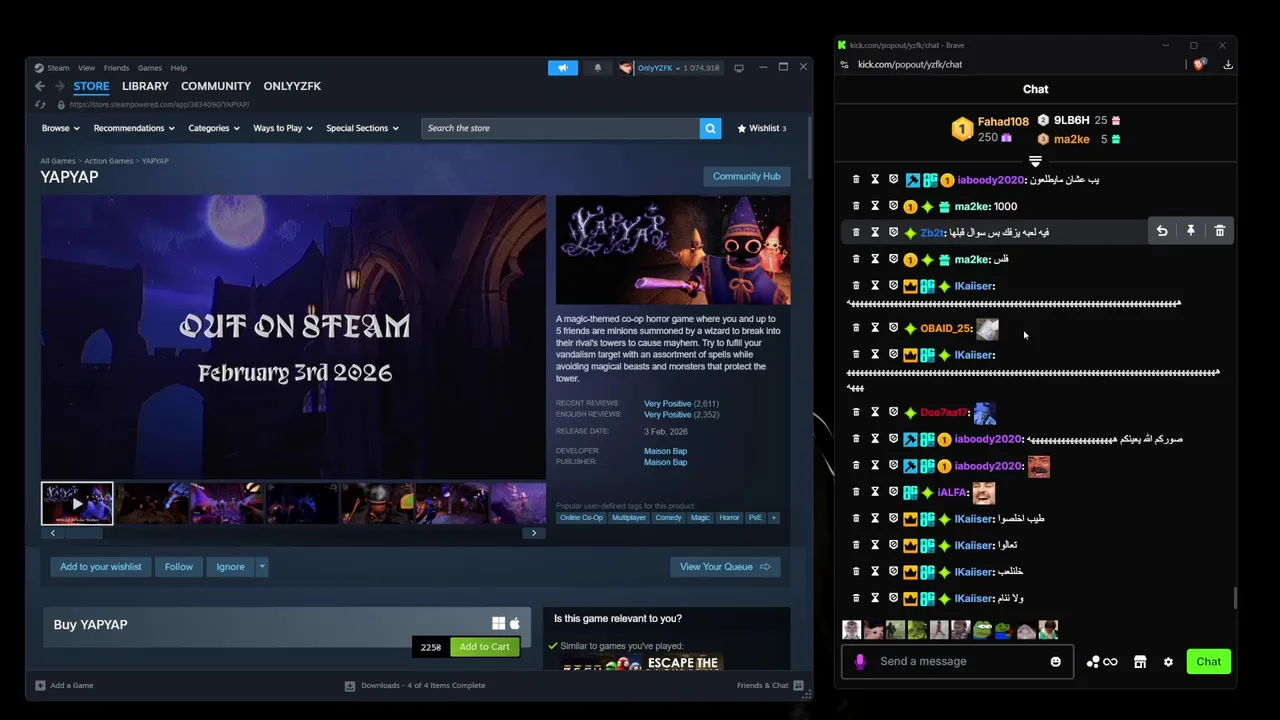
Task: Click the purple microphone icon in chat
Action: (x=860, y=661)
